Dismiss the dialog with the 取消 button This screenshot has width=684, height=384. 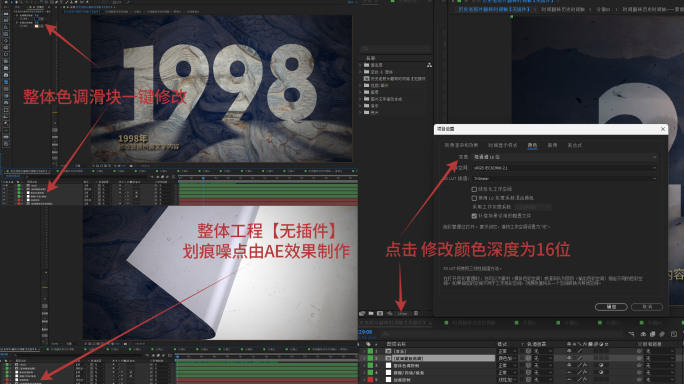(646, 307)
